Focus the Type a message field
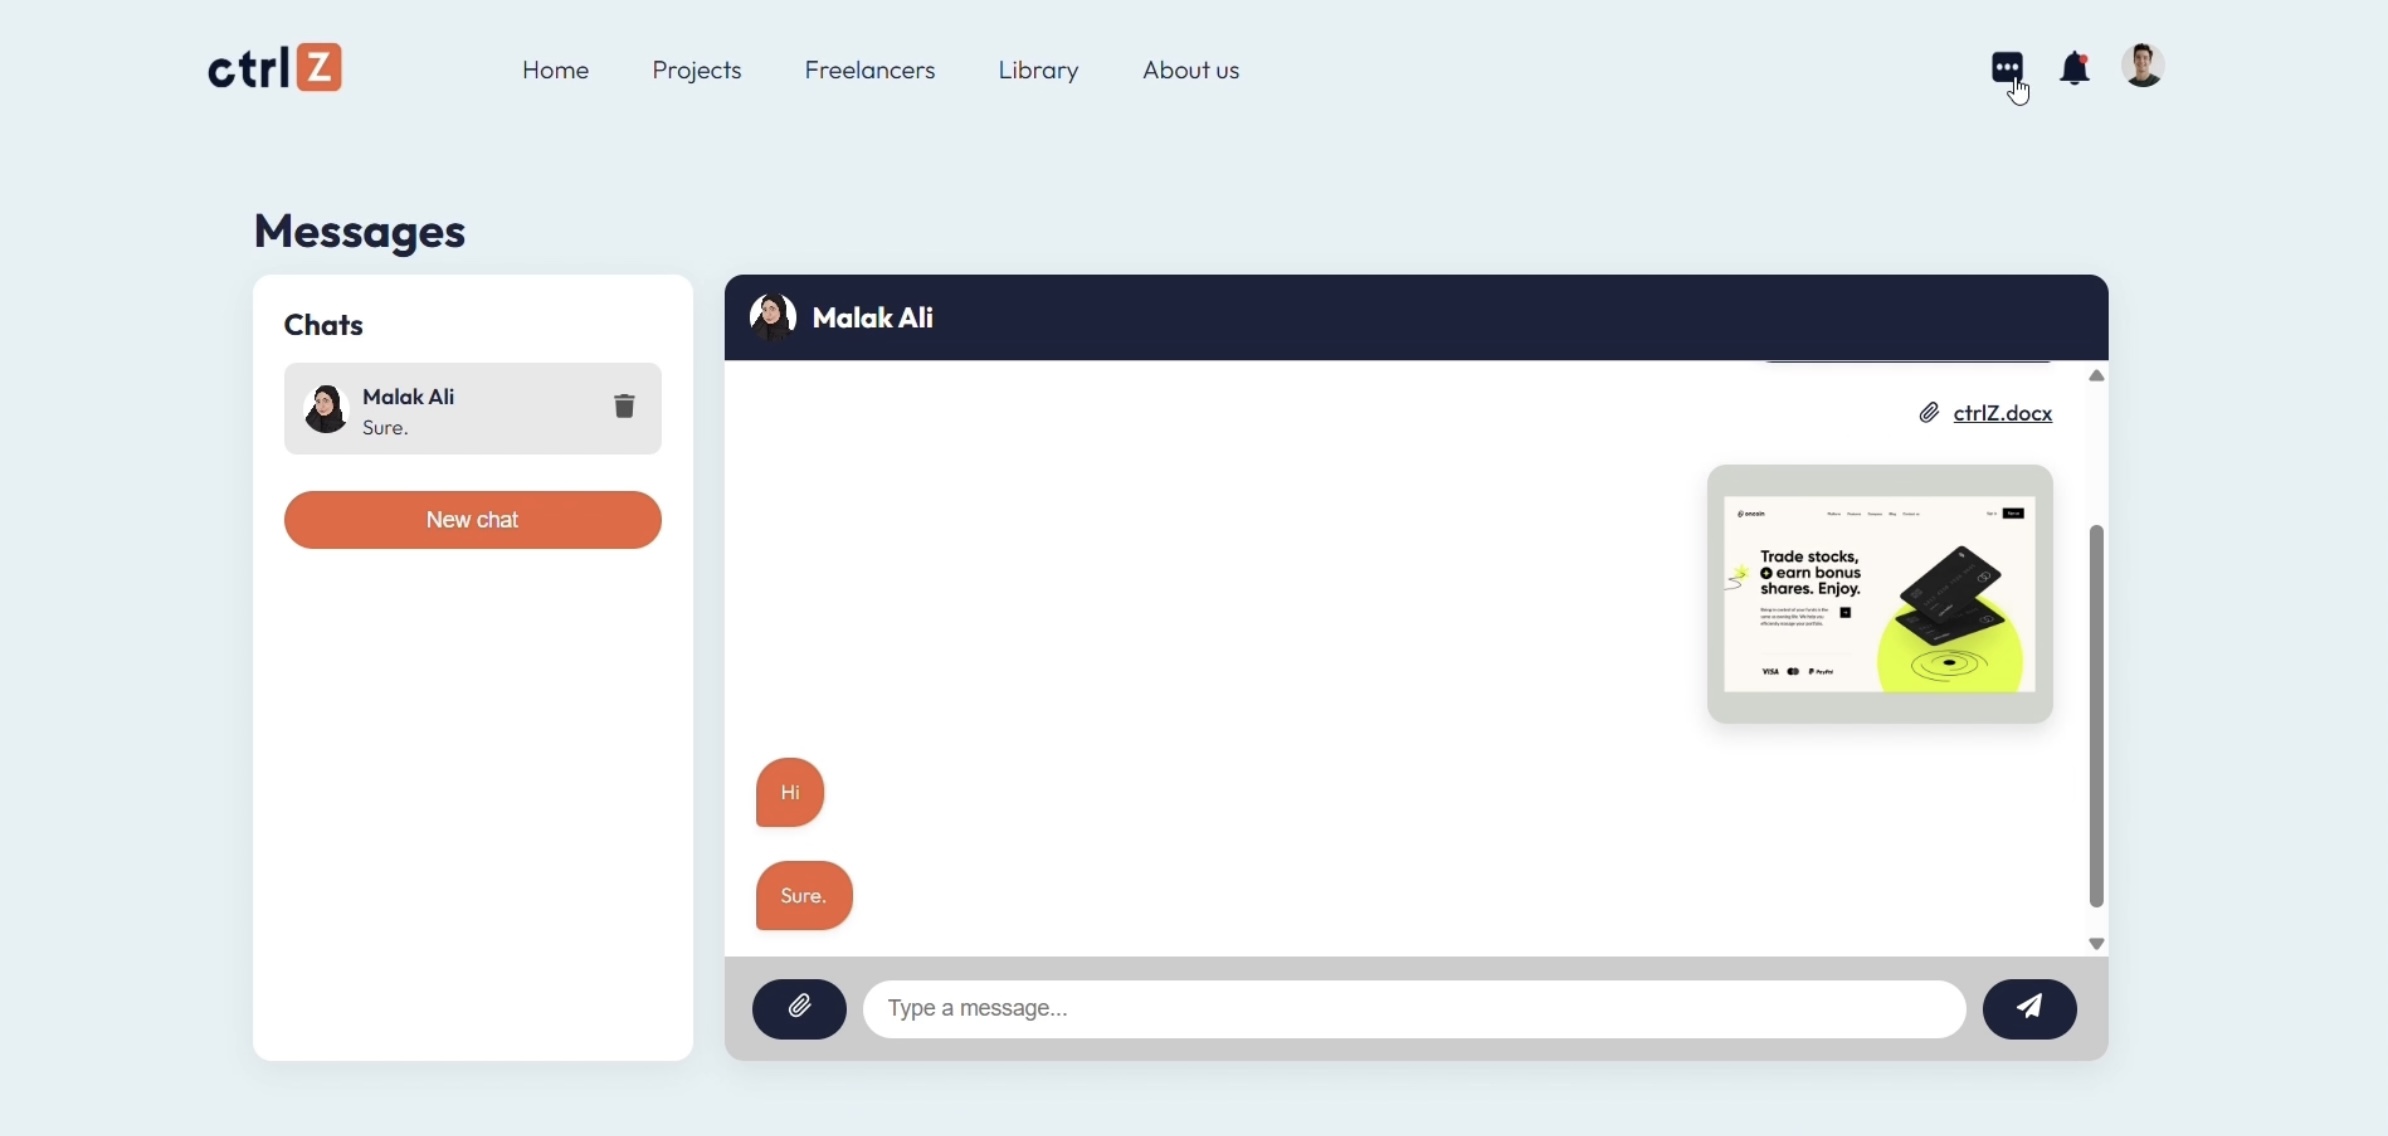 [1414, 1009]
